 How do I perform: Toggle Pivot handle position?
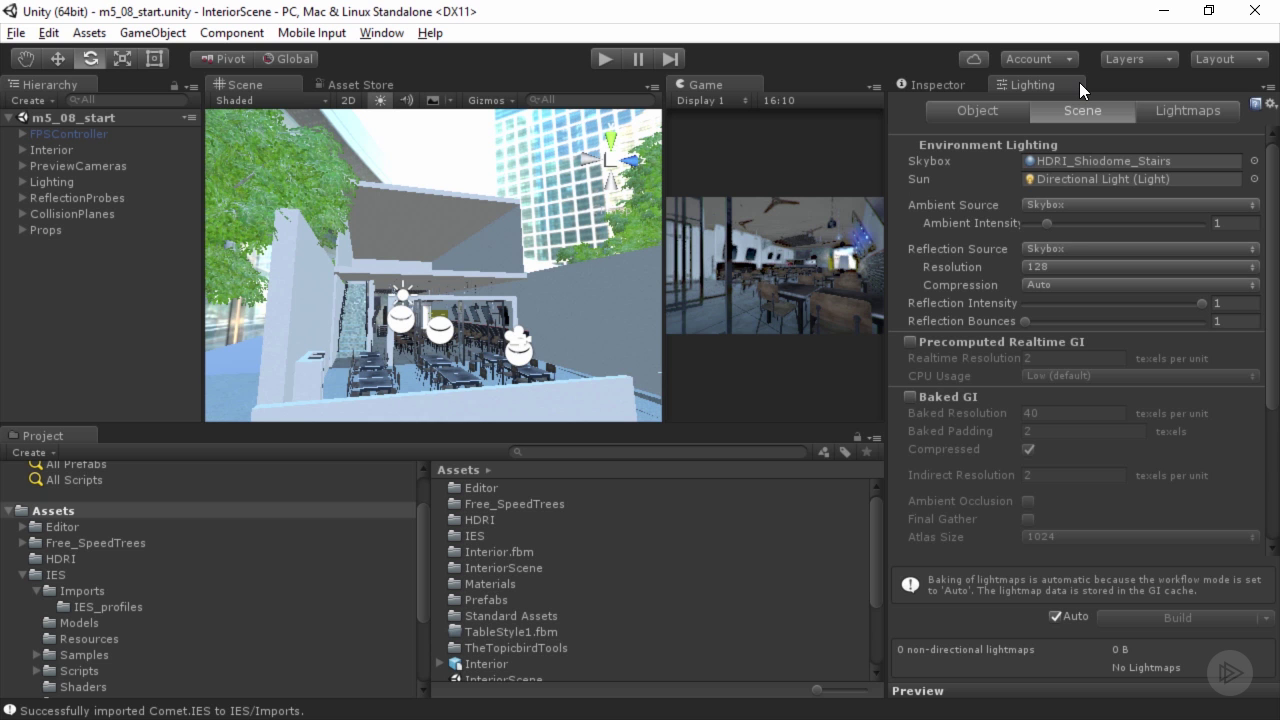[x=222, y=59]
